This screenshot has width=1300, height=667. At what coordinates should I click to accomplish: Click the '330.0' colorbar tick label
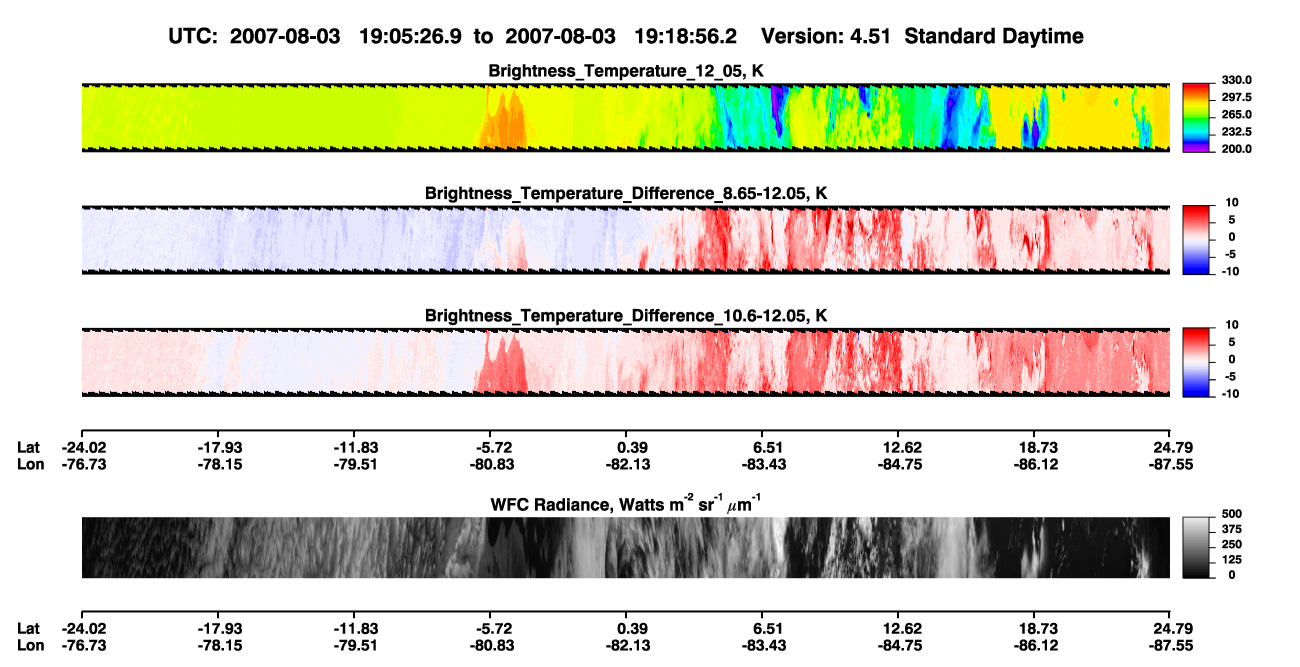1235,81
